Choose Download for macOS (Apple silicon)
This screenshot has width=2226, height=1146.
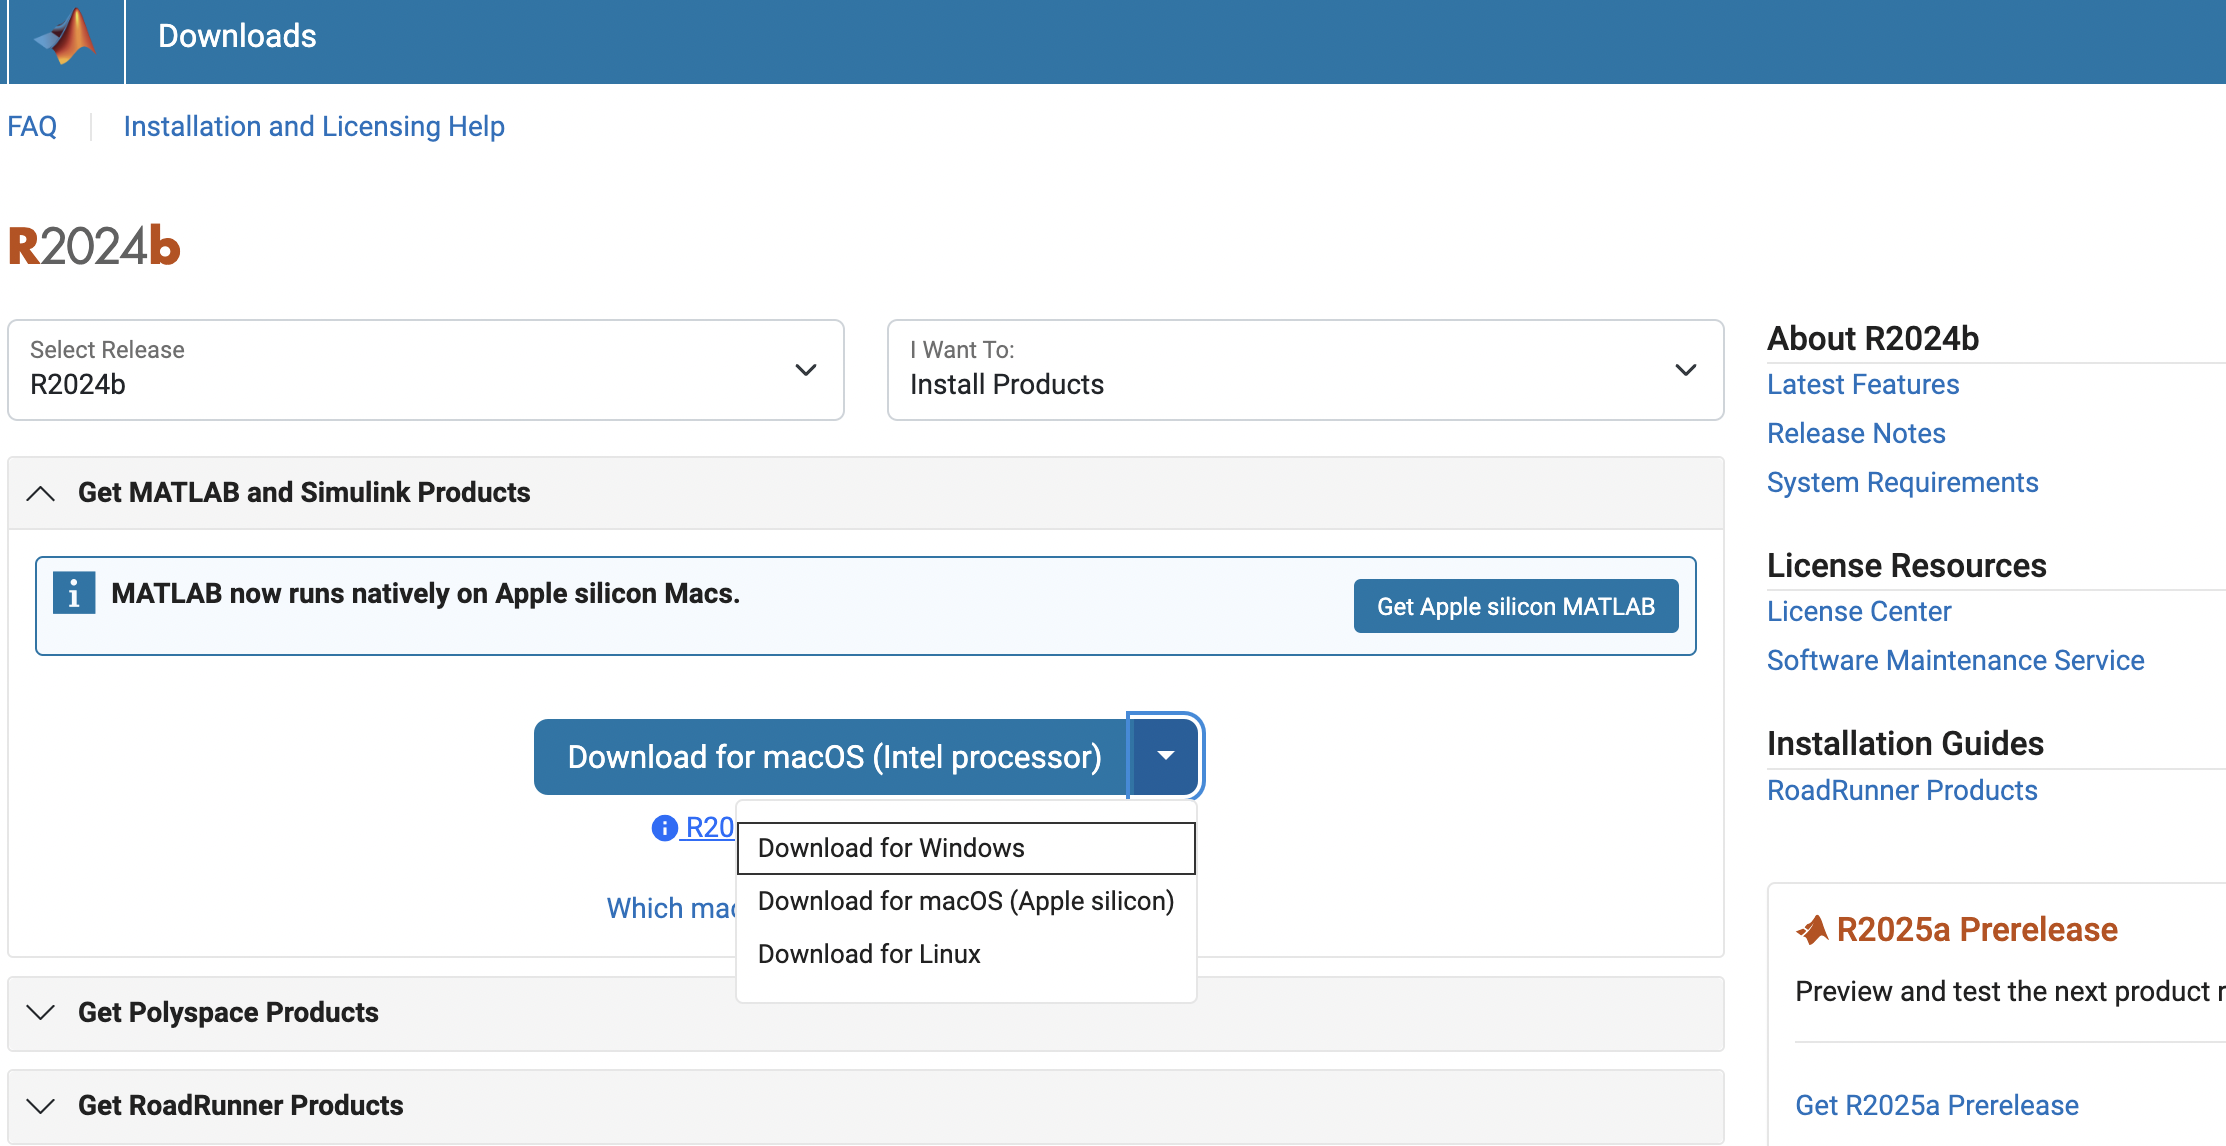(x=965, y=901)
